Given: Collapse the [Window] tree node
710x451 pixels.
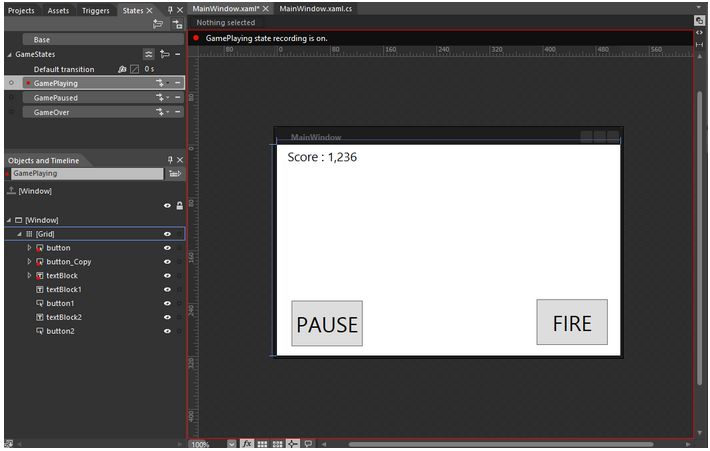Looking at the screenshot, I should click(x=10, y=221).
